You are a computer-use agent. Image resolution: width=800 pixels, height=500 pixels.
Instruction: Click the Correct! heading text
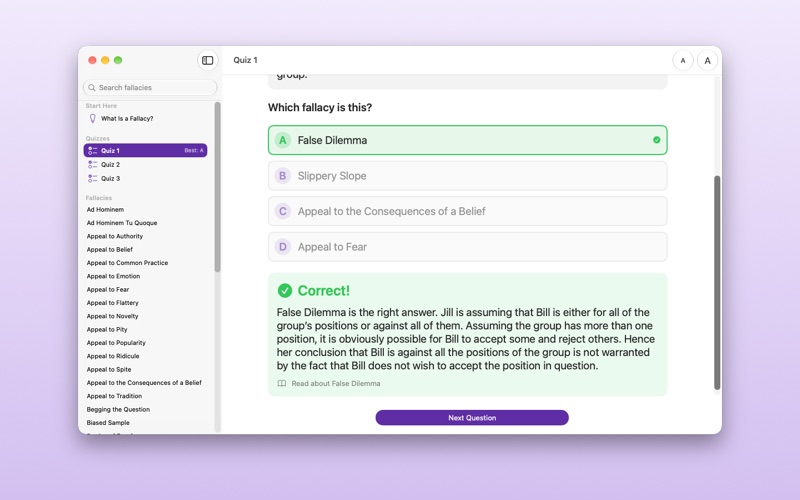pos(323,290)
